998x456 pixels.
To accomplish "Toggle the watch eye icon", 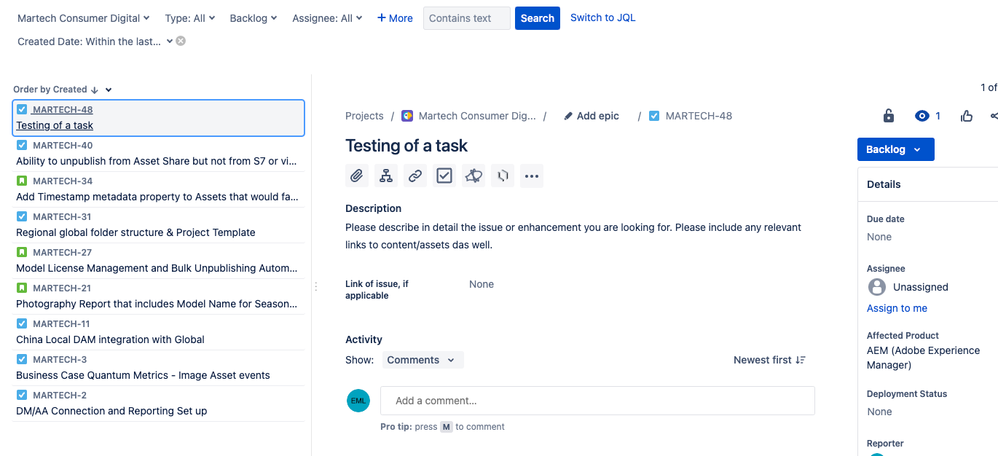I will (x=922, y=116).
